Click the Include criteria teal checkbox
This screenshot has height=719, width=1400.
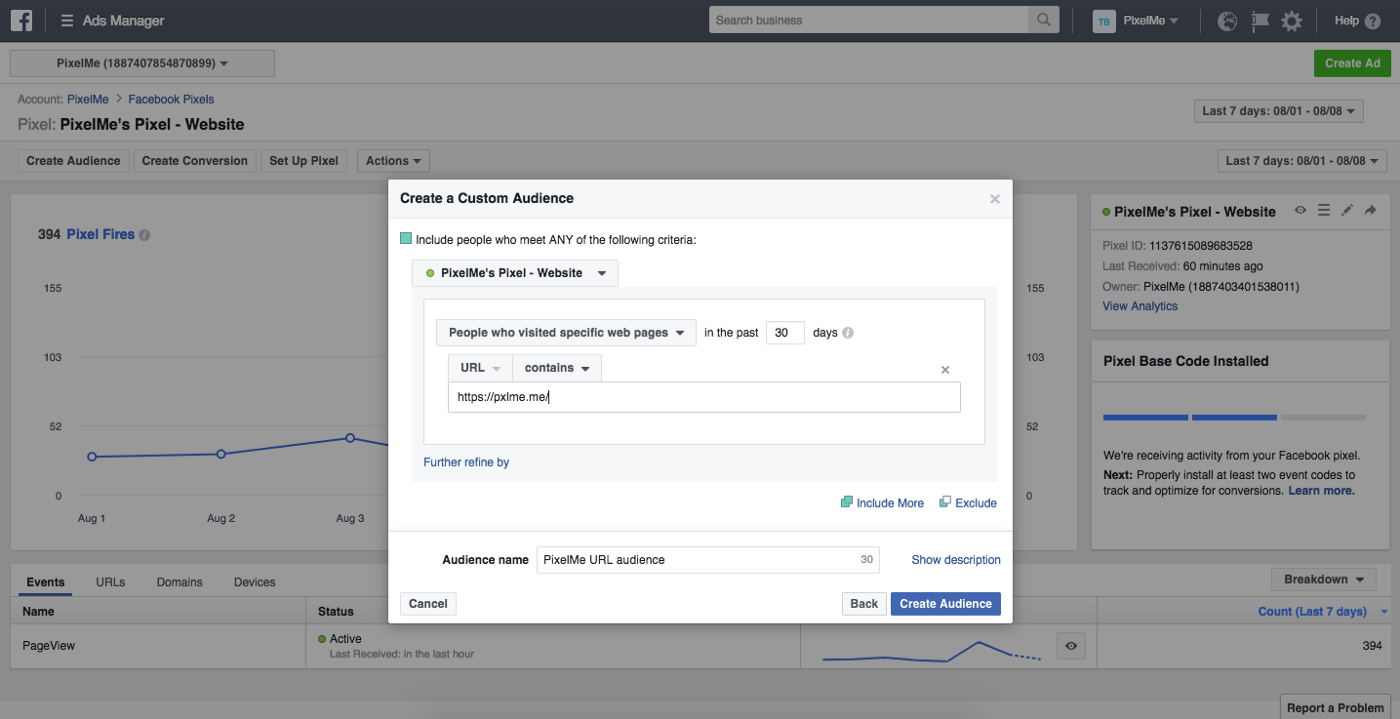pyautogui.click(x=406, y=239)
